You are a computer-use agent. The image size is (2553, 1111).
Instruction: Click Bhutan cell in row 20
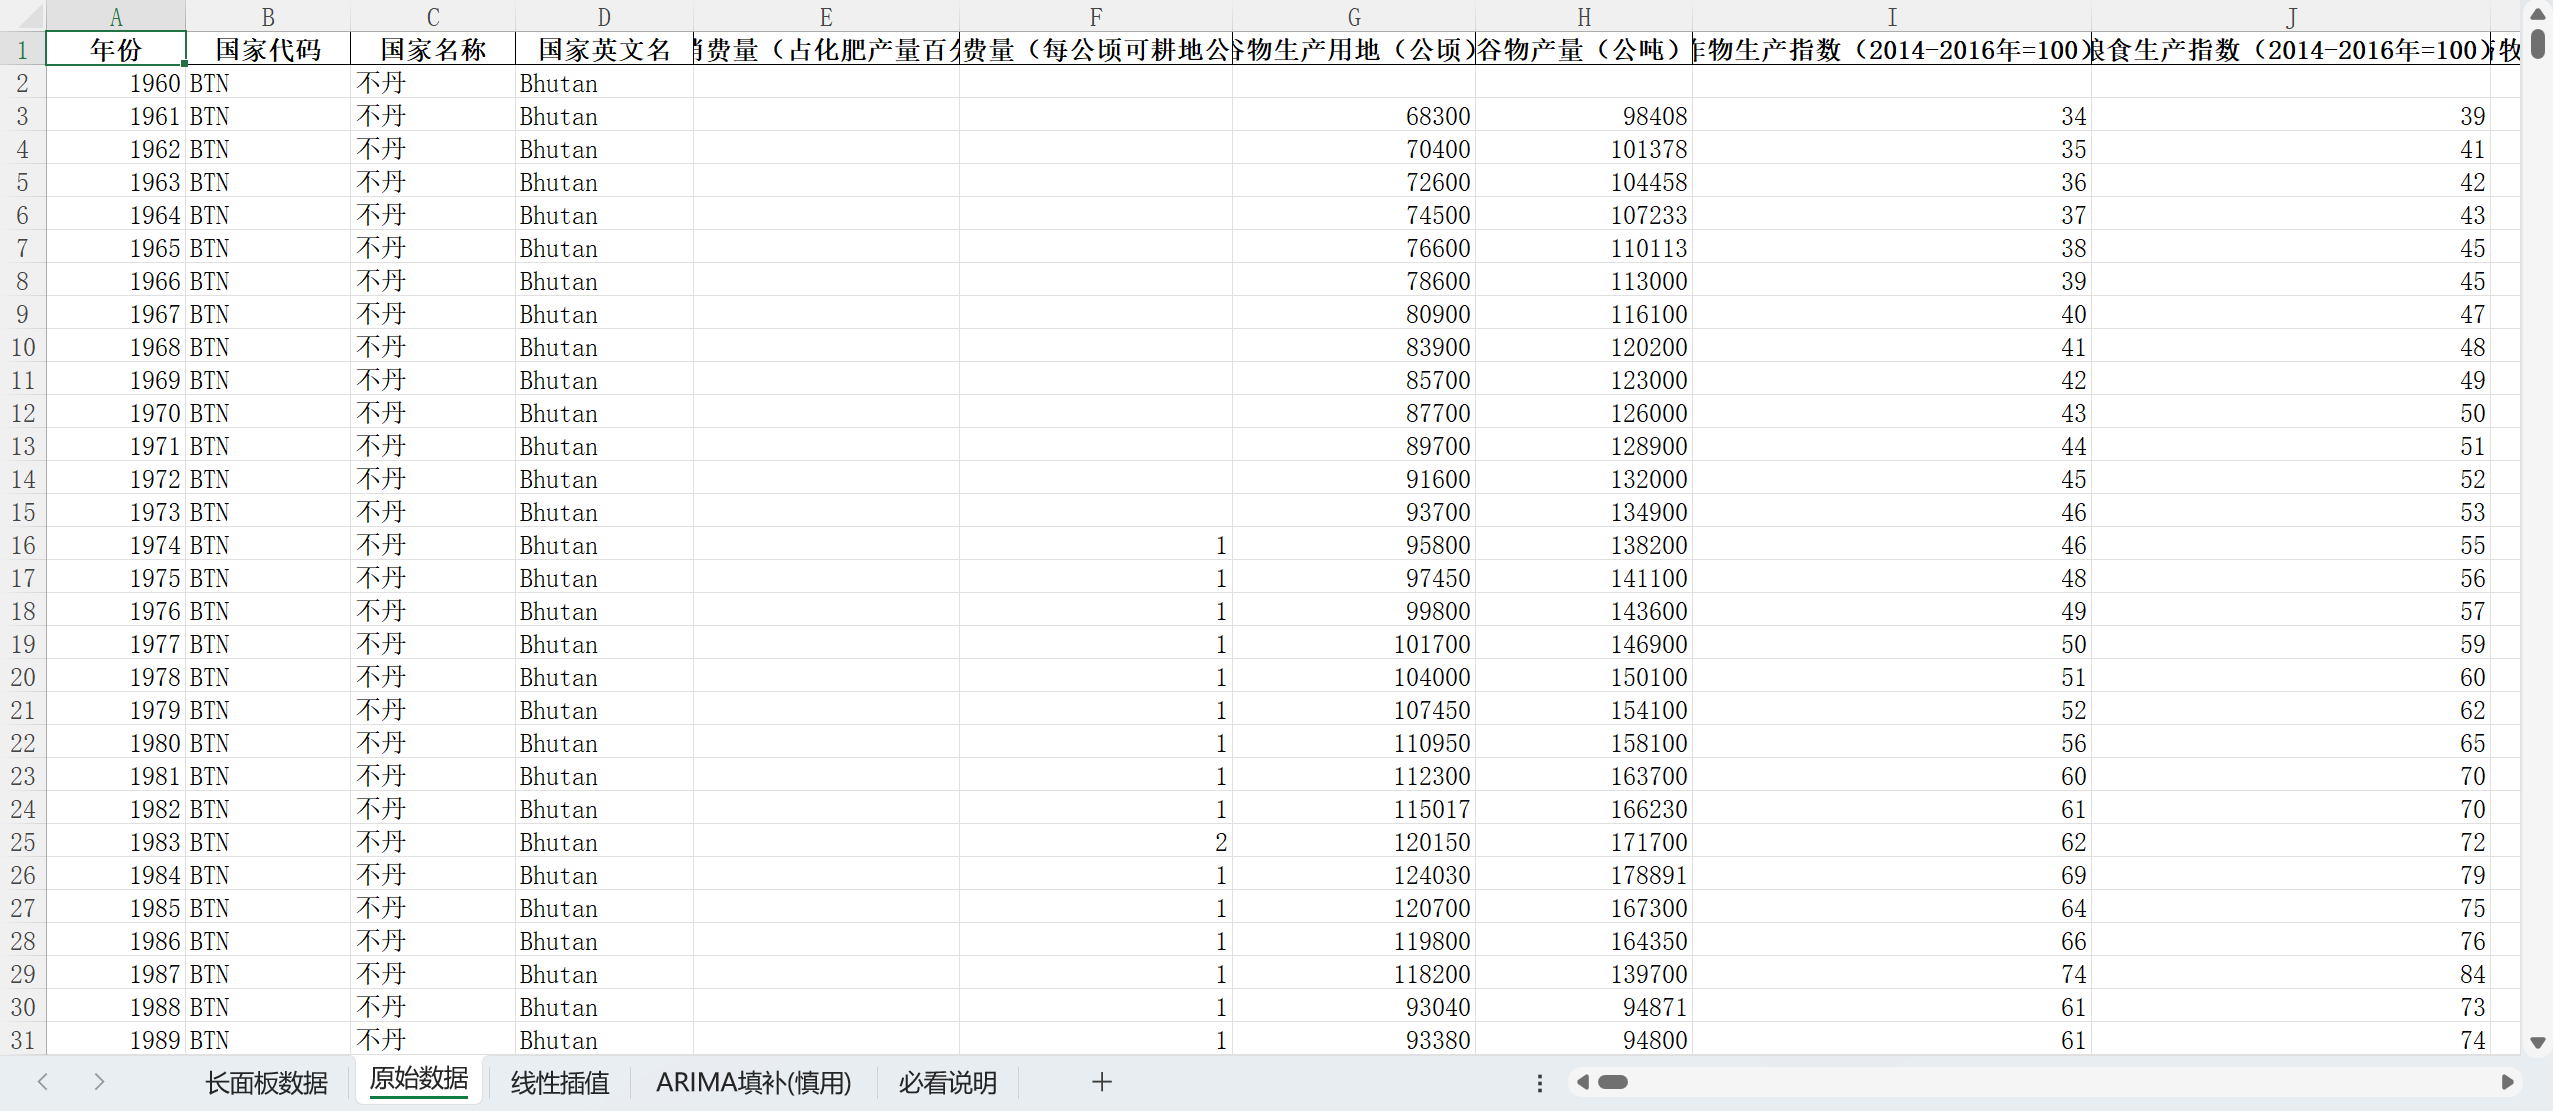pos(604,677)
